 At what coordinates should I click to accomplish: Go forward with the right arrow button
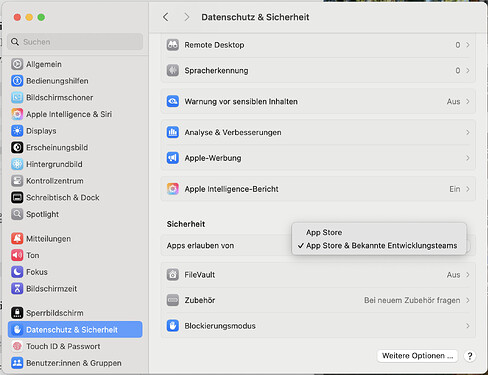187,17
